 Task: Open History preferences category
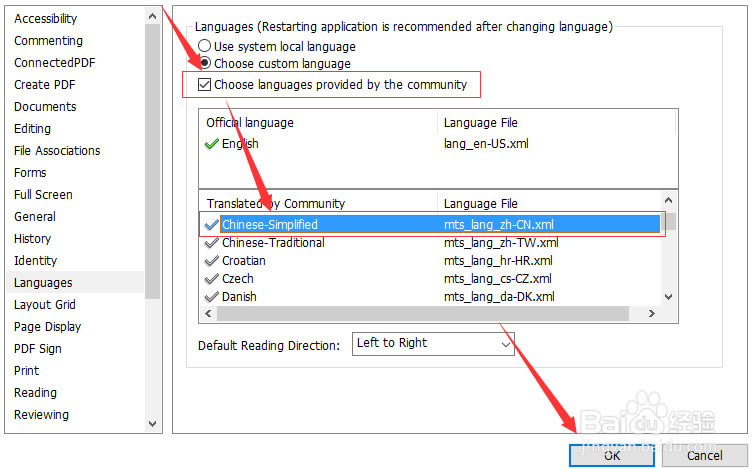click(33, 239)
